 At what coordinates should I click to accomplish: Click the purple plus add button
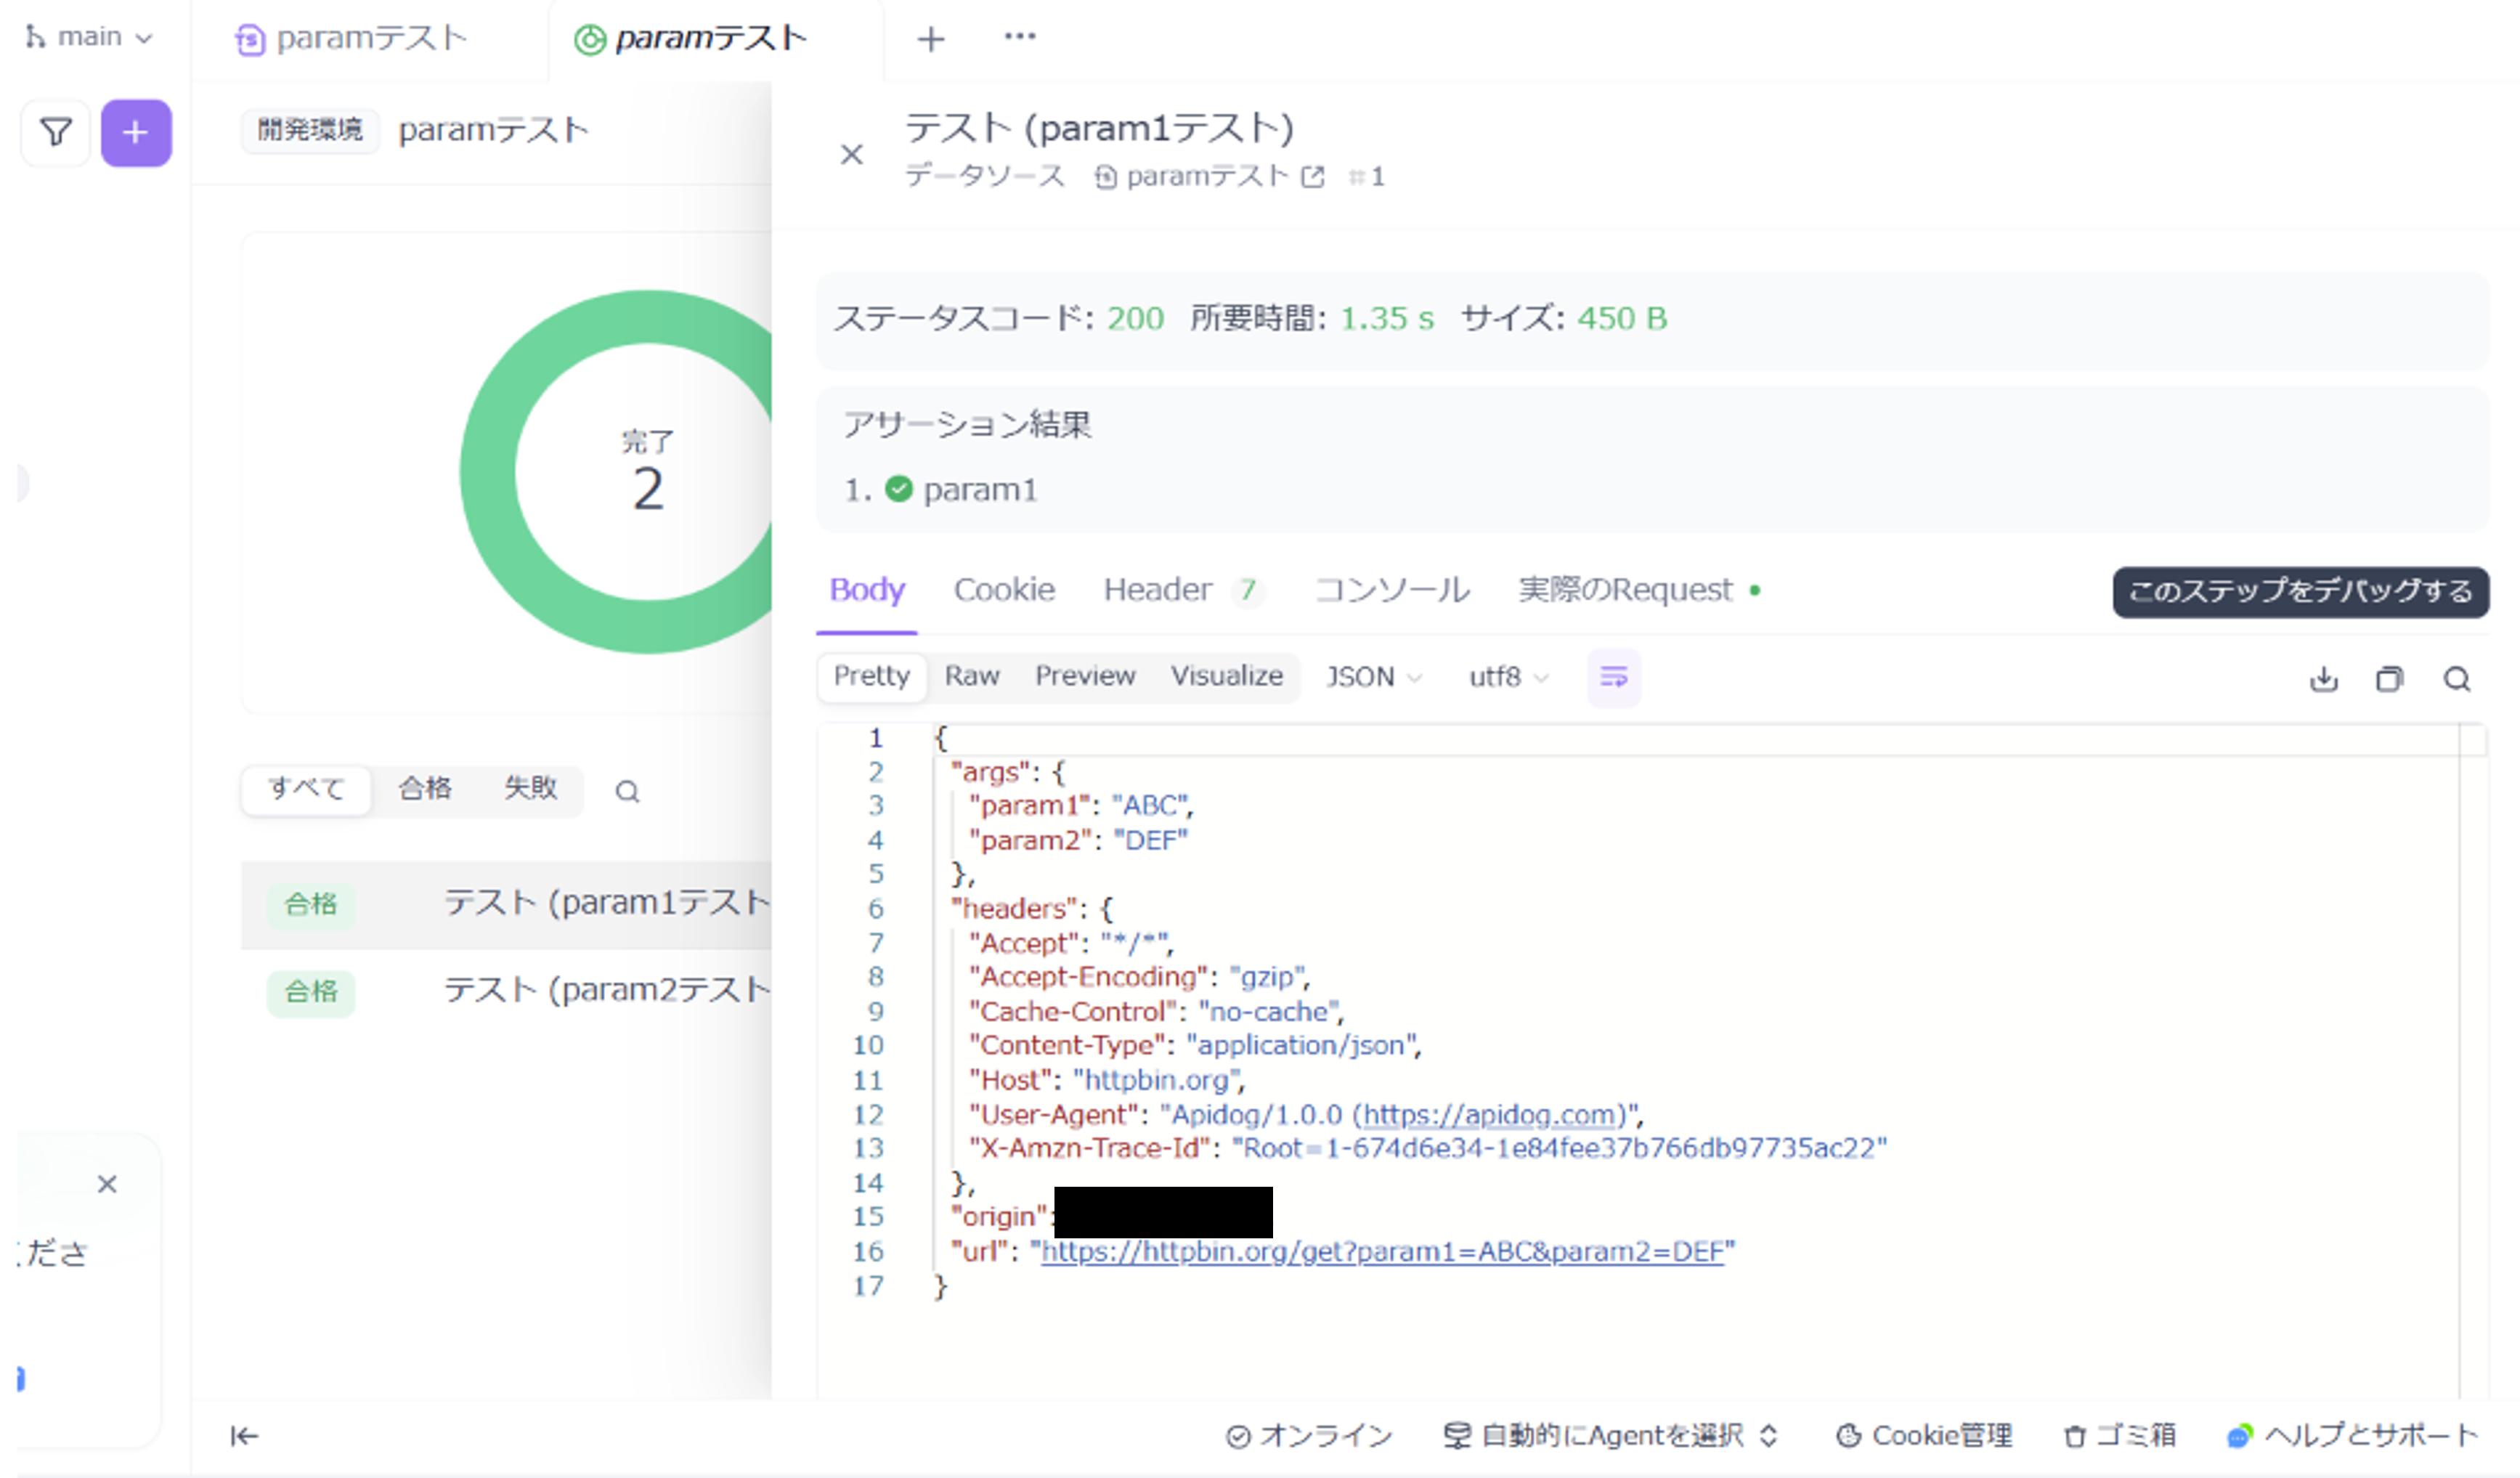(x=136, y=132)
